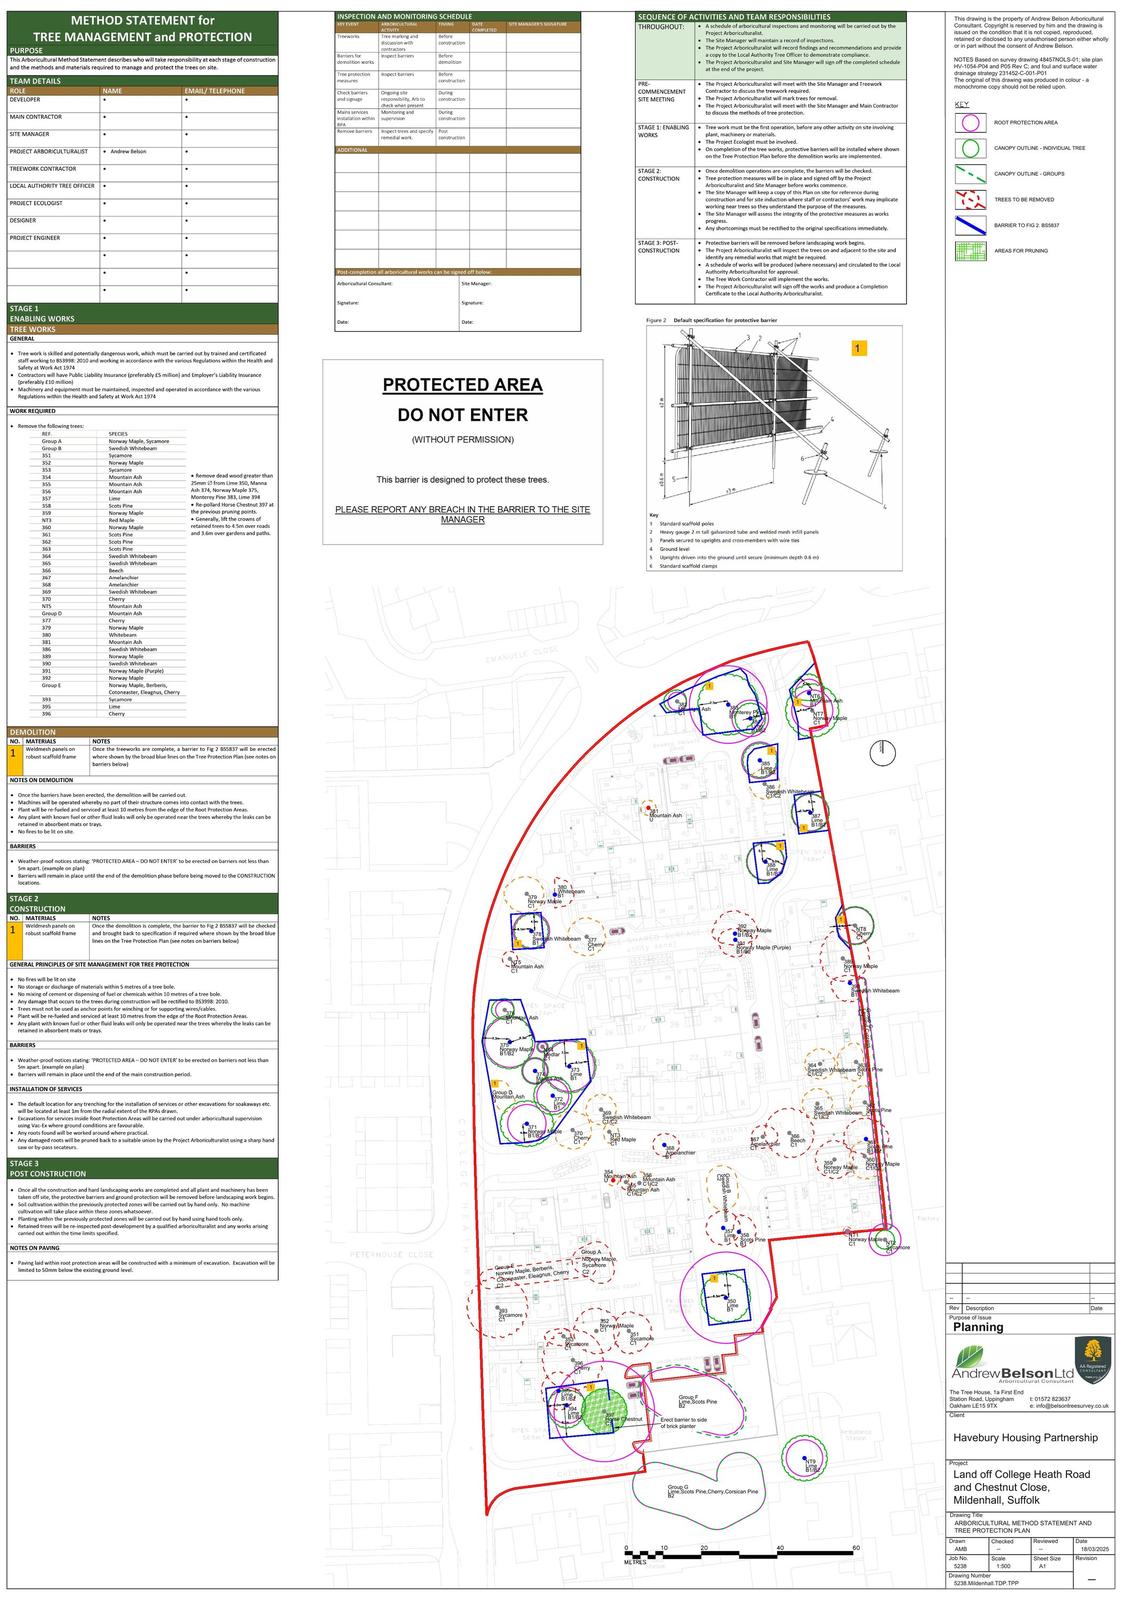Click the Areas For Pruning hatch swatch

tap(967, 252)
